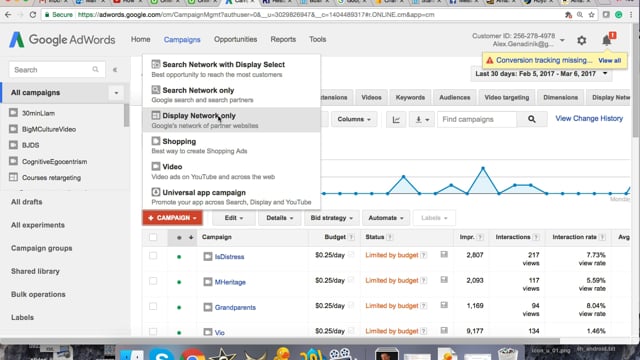Click the help icon next to Status
Viewport: 640px width, 360px height.
390,237
